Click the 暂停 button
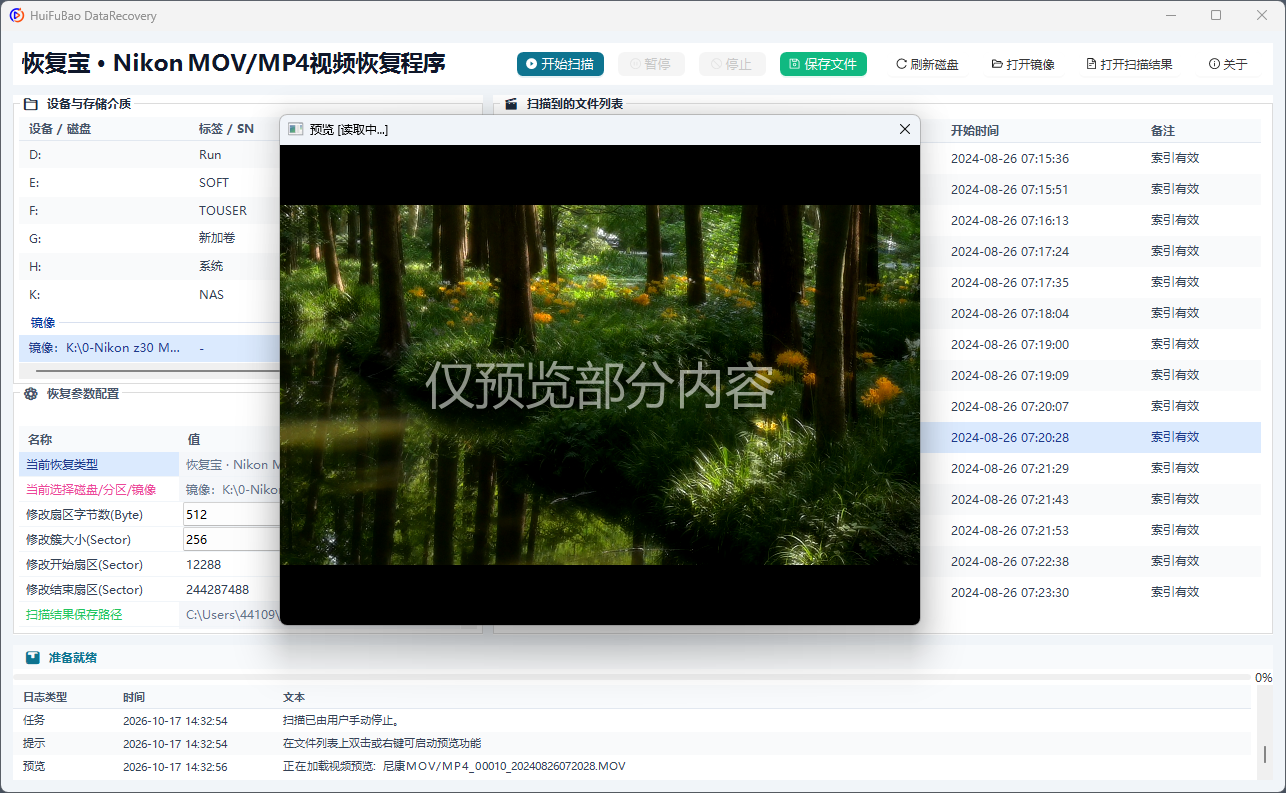 pos(650,64)
